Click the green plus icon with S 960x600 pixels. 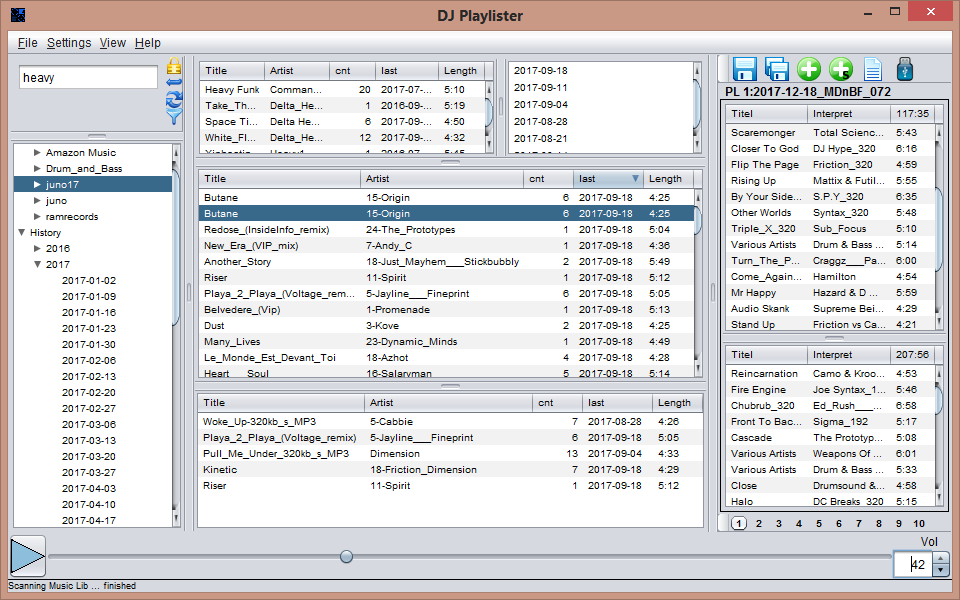coord(841,69)
